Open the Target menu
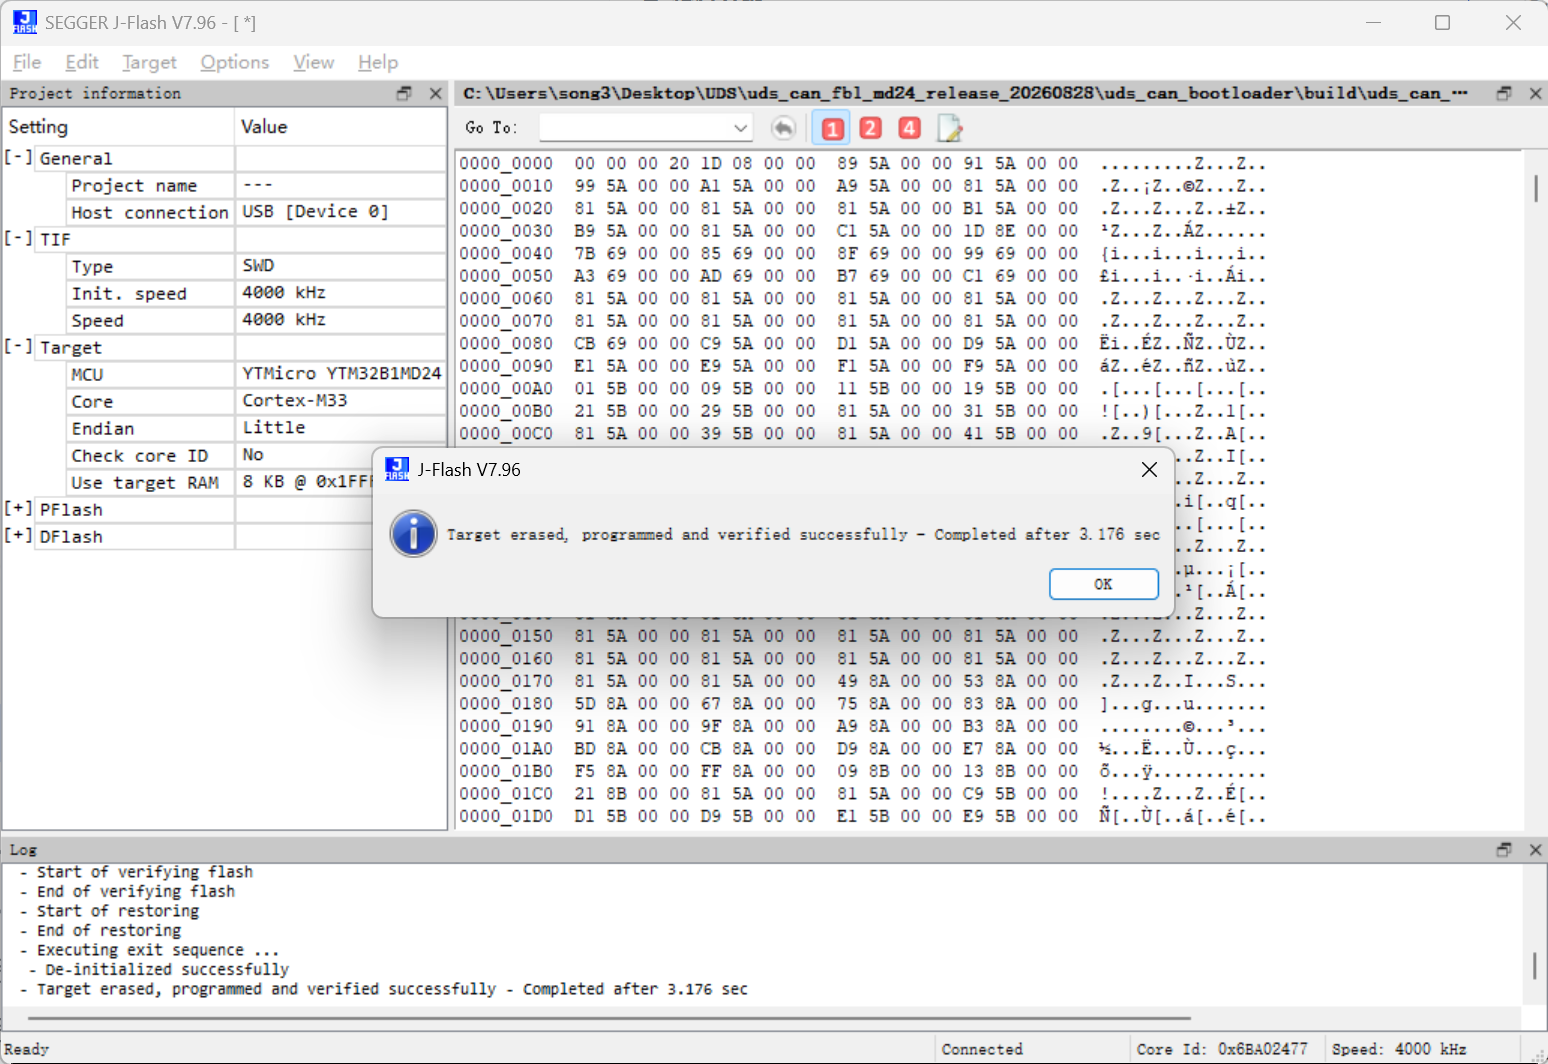The image size is (1548, 1064). coord(149,62)
